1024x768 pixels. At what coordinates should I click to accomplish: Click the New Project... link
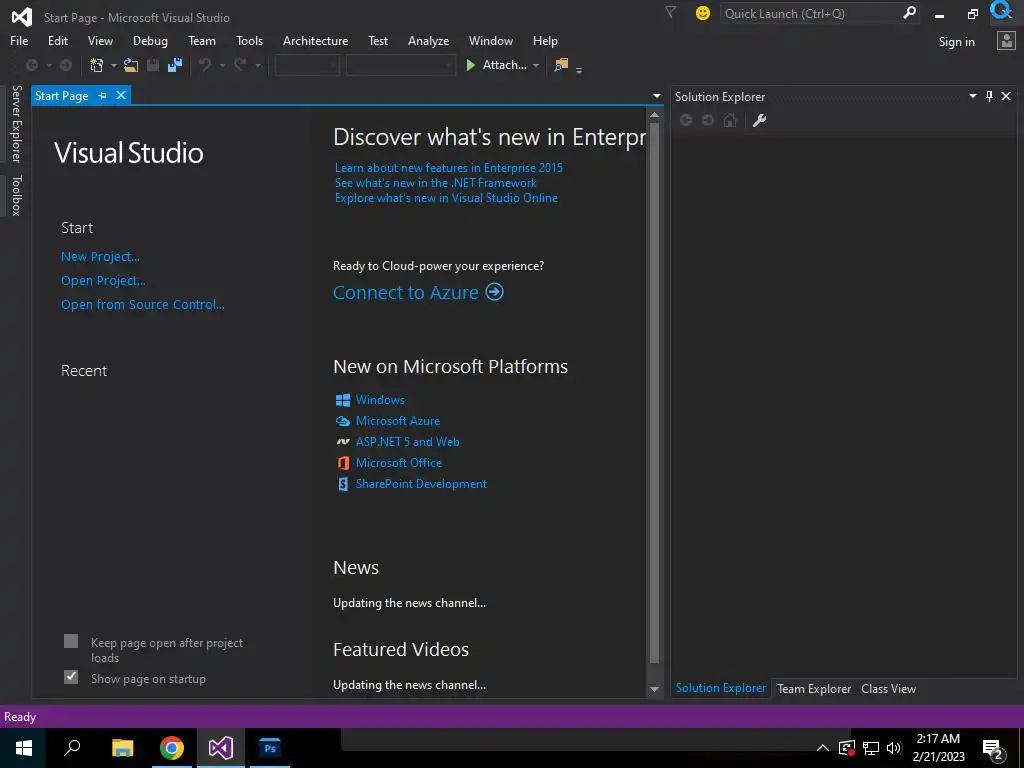click(x=101, y=257)
